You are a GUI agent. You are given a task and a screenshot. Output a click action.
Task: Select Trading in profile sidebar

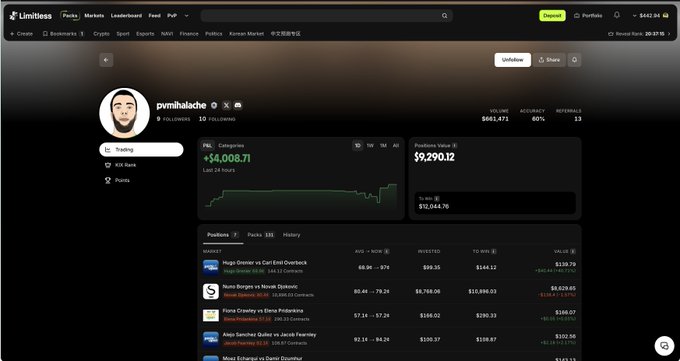pyautogui.click(x=141, y=149)
